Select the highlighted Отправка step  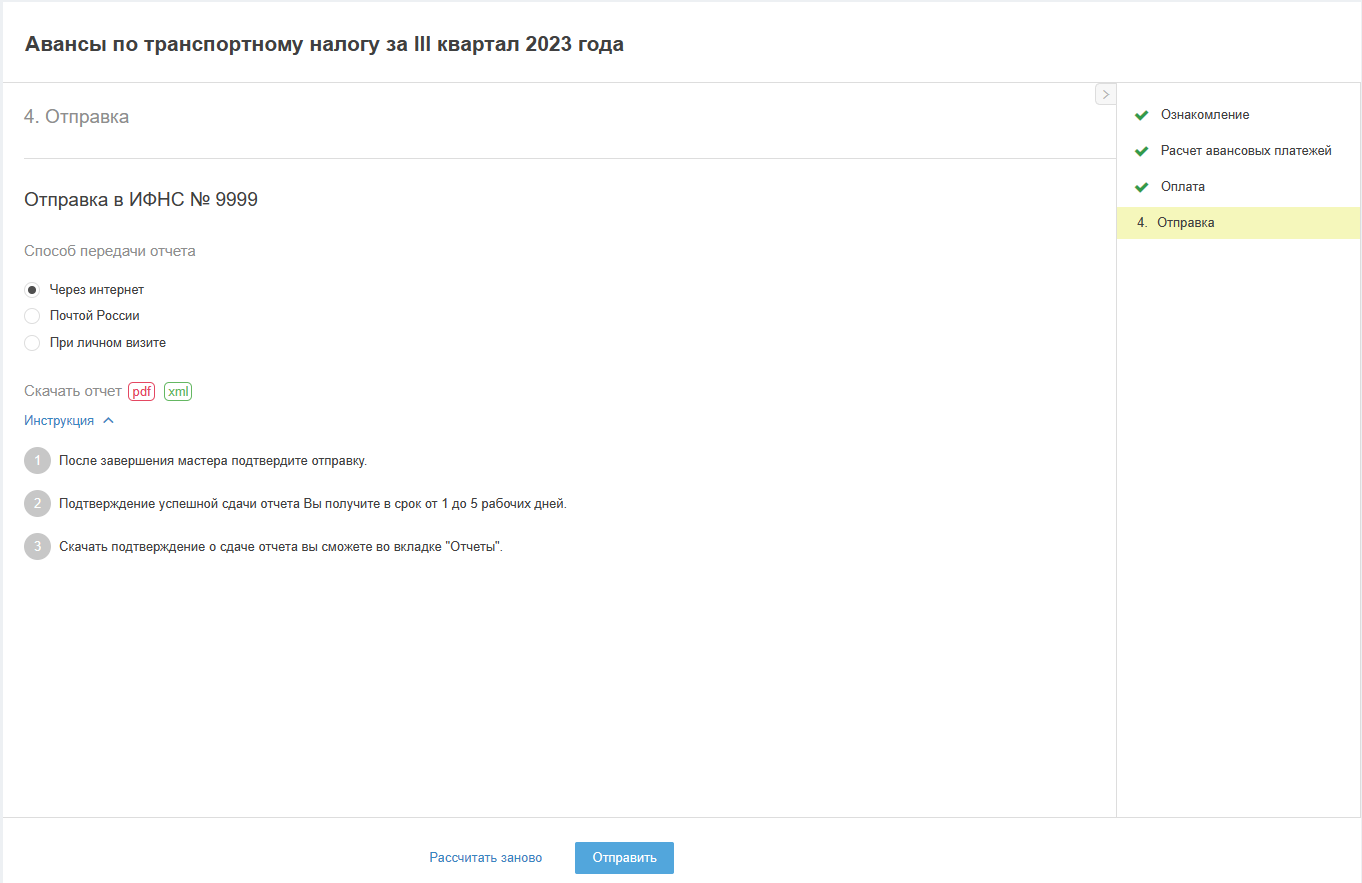(x=1185, y=223)
